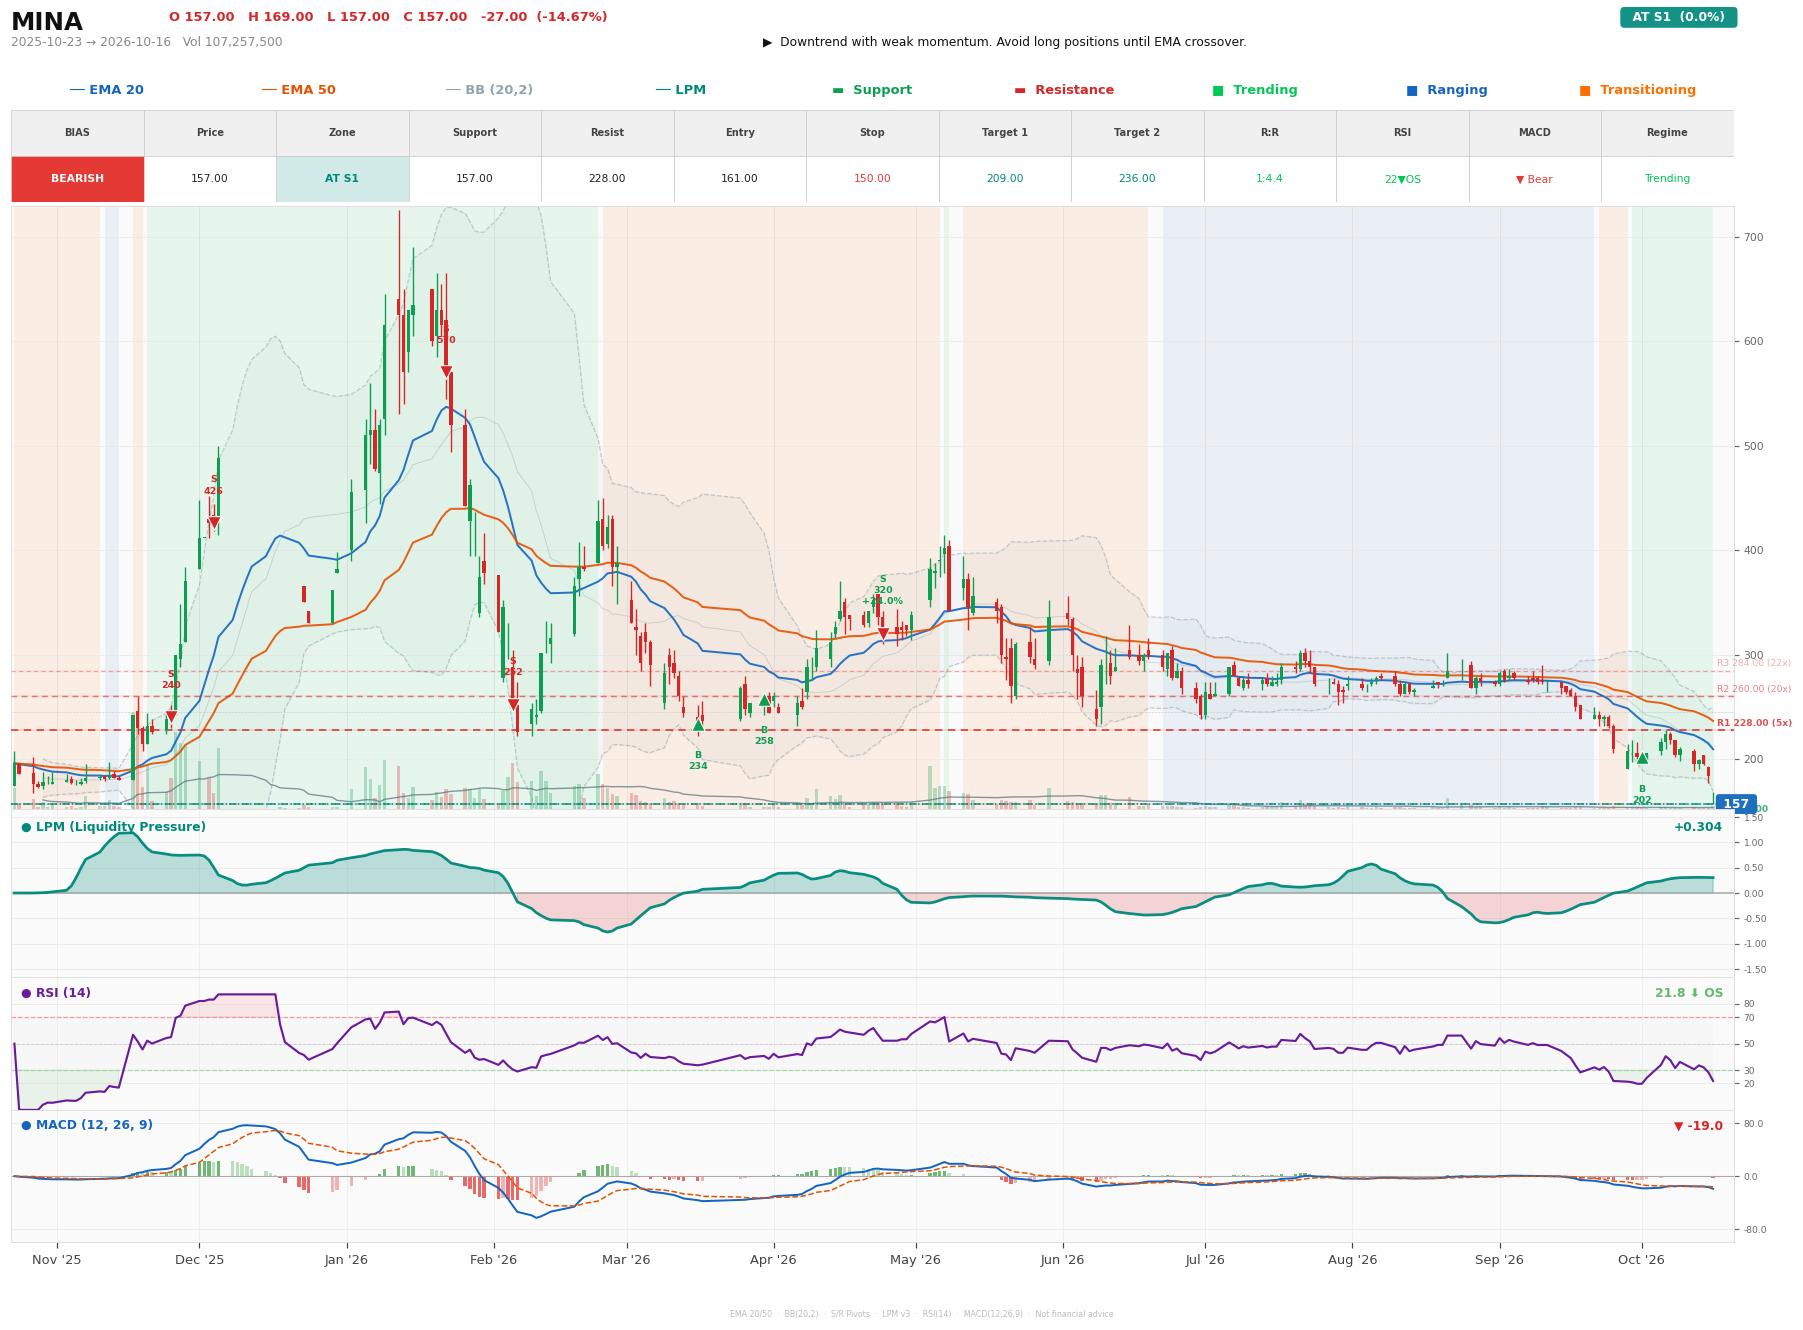Viewport: 1803px width, 1330px height.
Task: Click the MACD Bear cell
Action: coord(1534,179)
